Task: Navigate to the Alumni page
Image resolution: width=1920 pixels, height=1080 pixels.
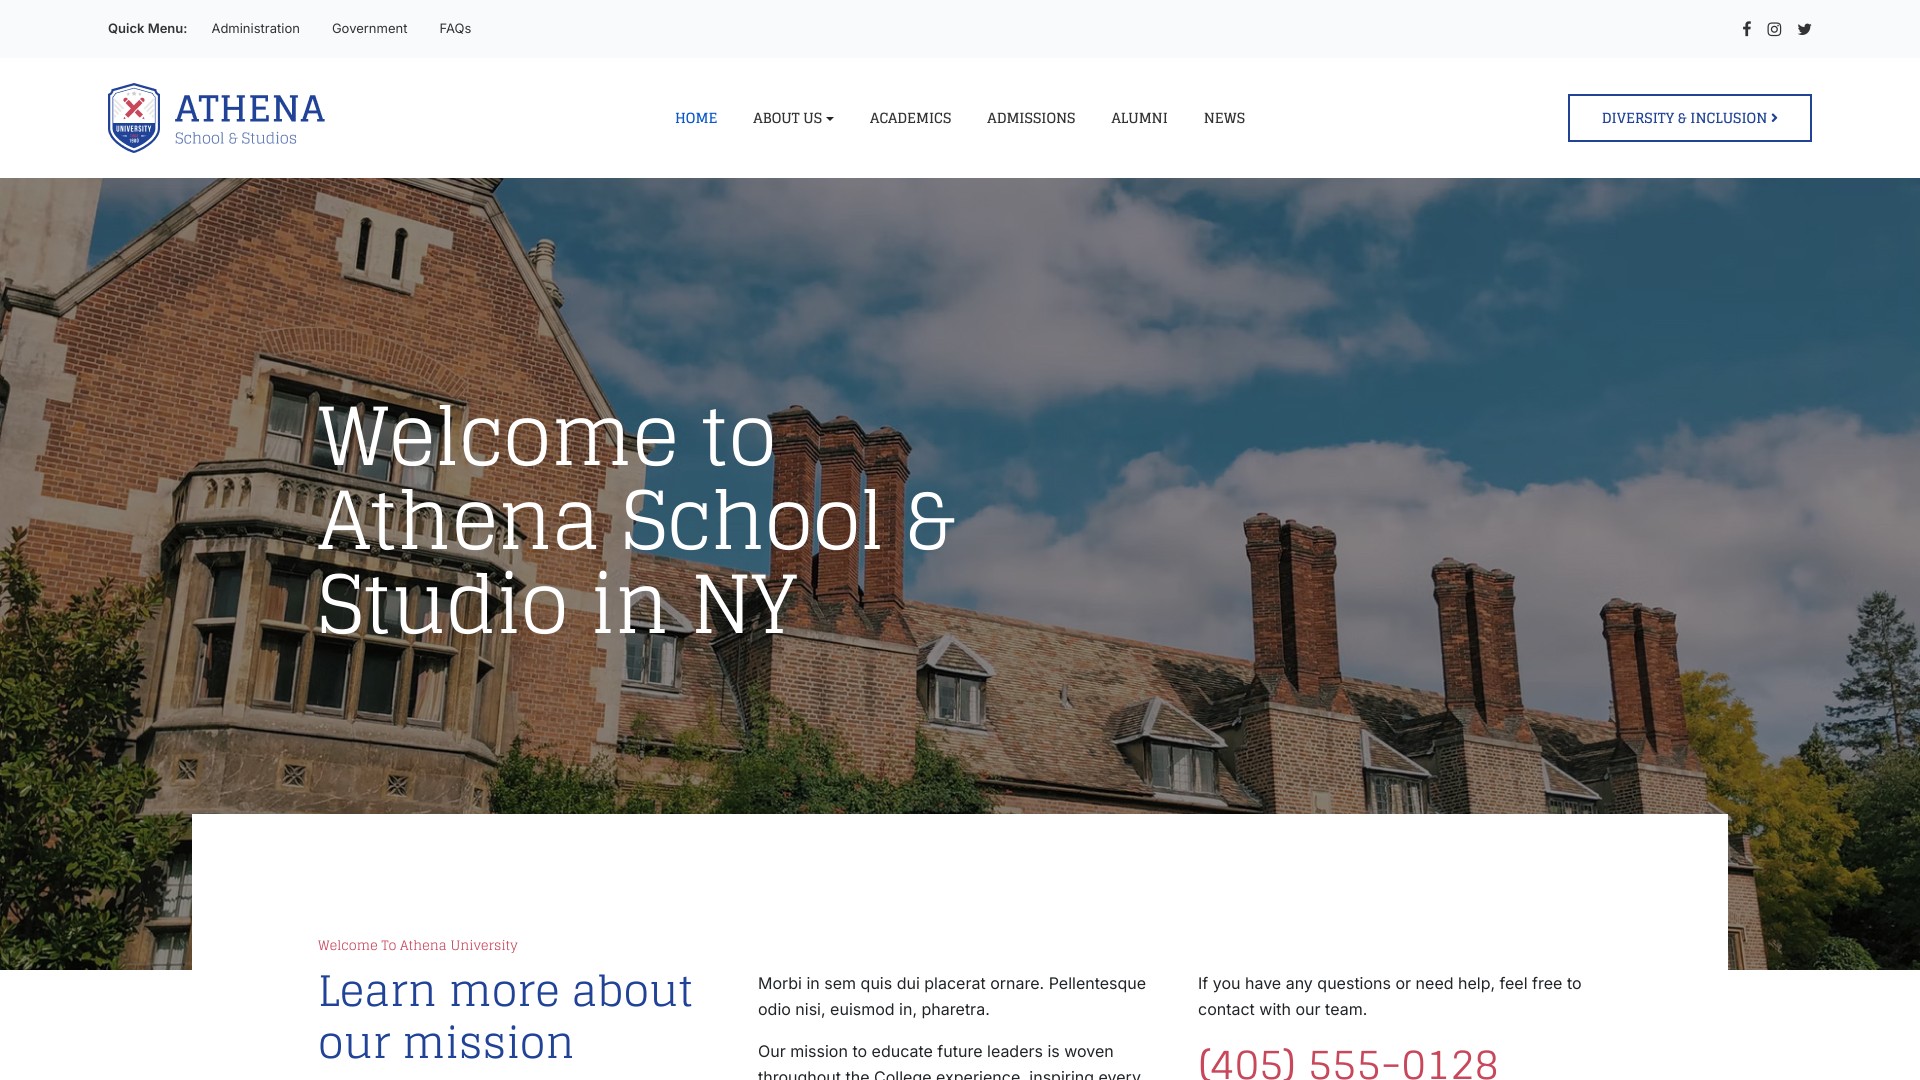Action: (1139, 118)
